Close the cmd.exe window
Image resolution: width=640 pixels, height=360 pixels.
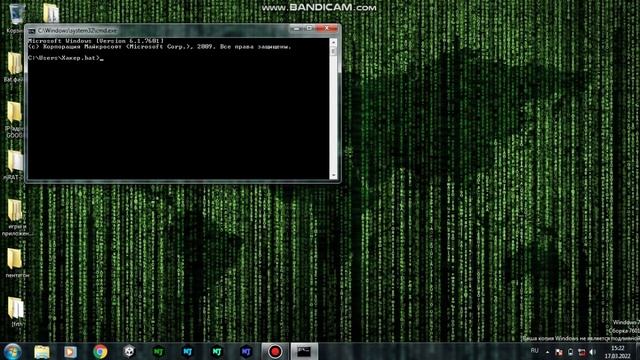pyautogui.click(x=327, y=29)
